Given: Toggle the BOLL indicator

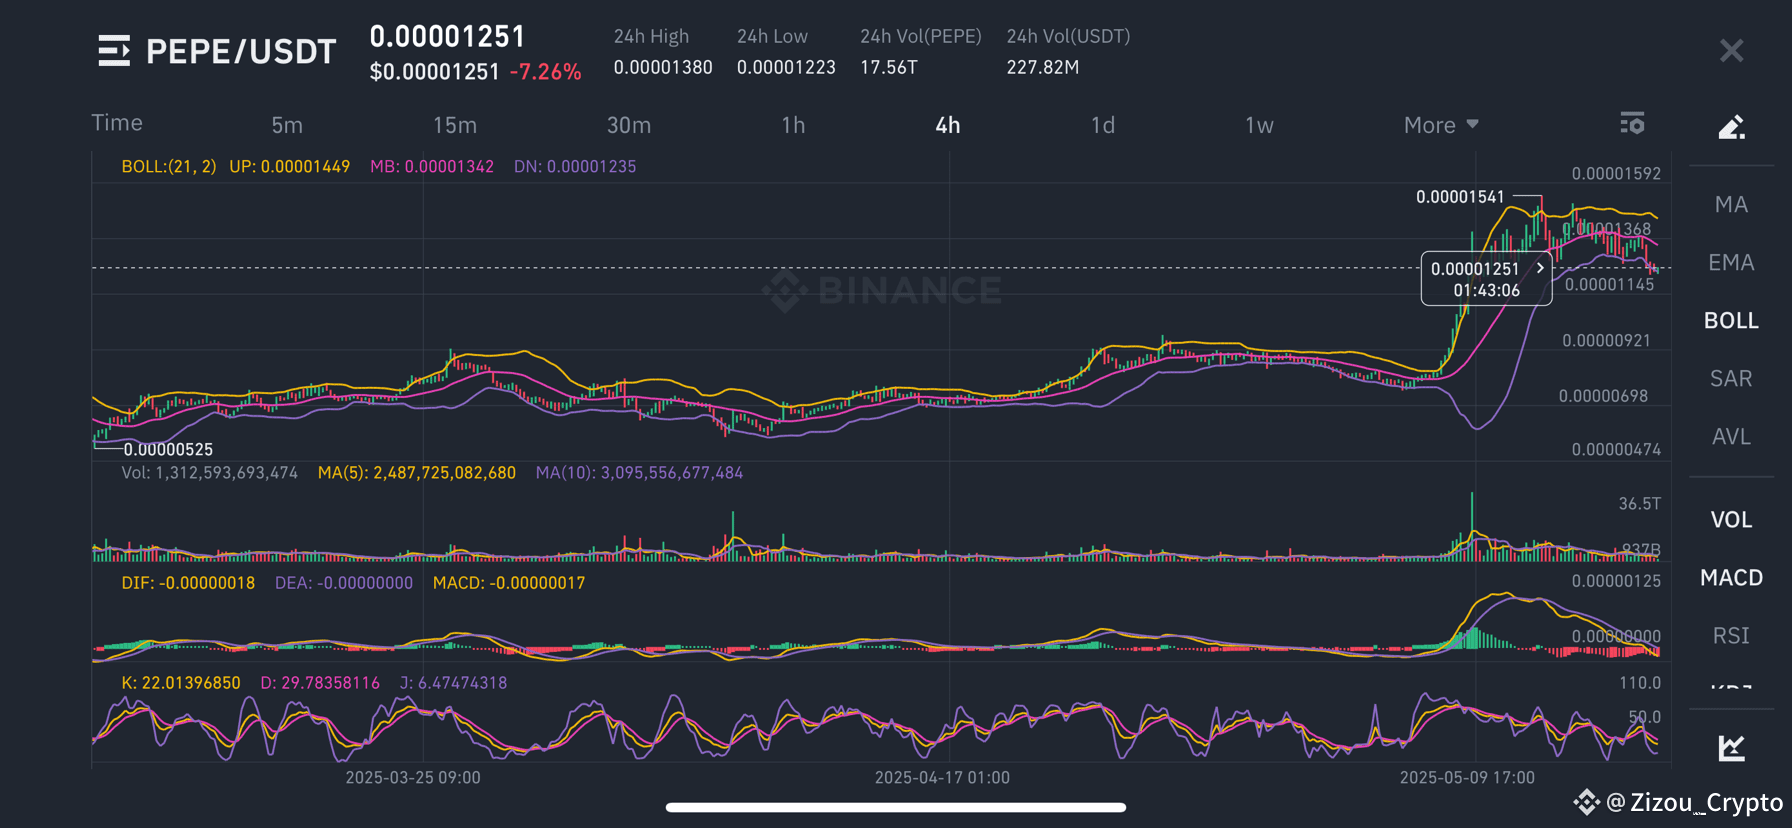Looking at the screenshot, I should [x=1731, y=321].
